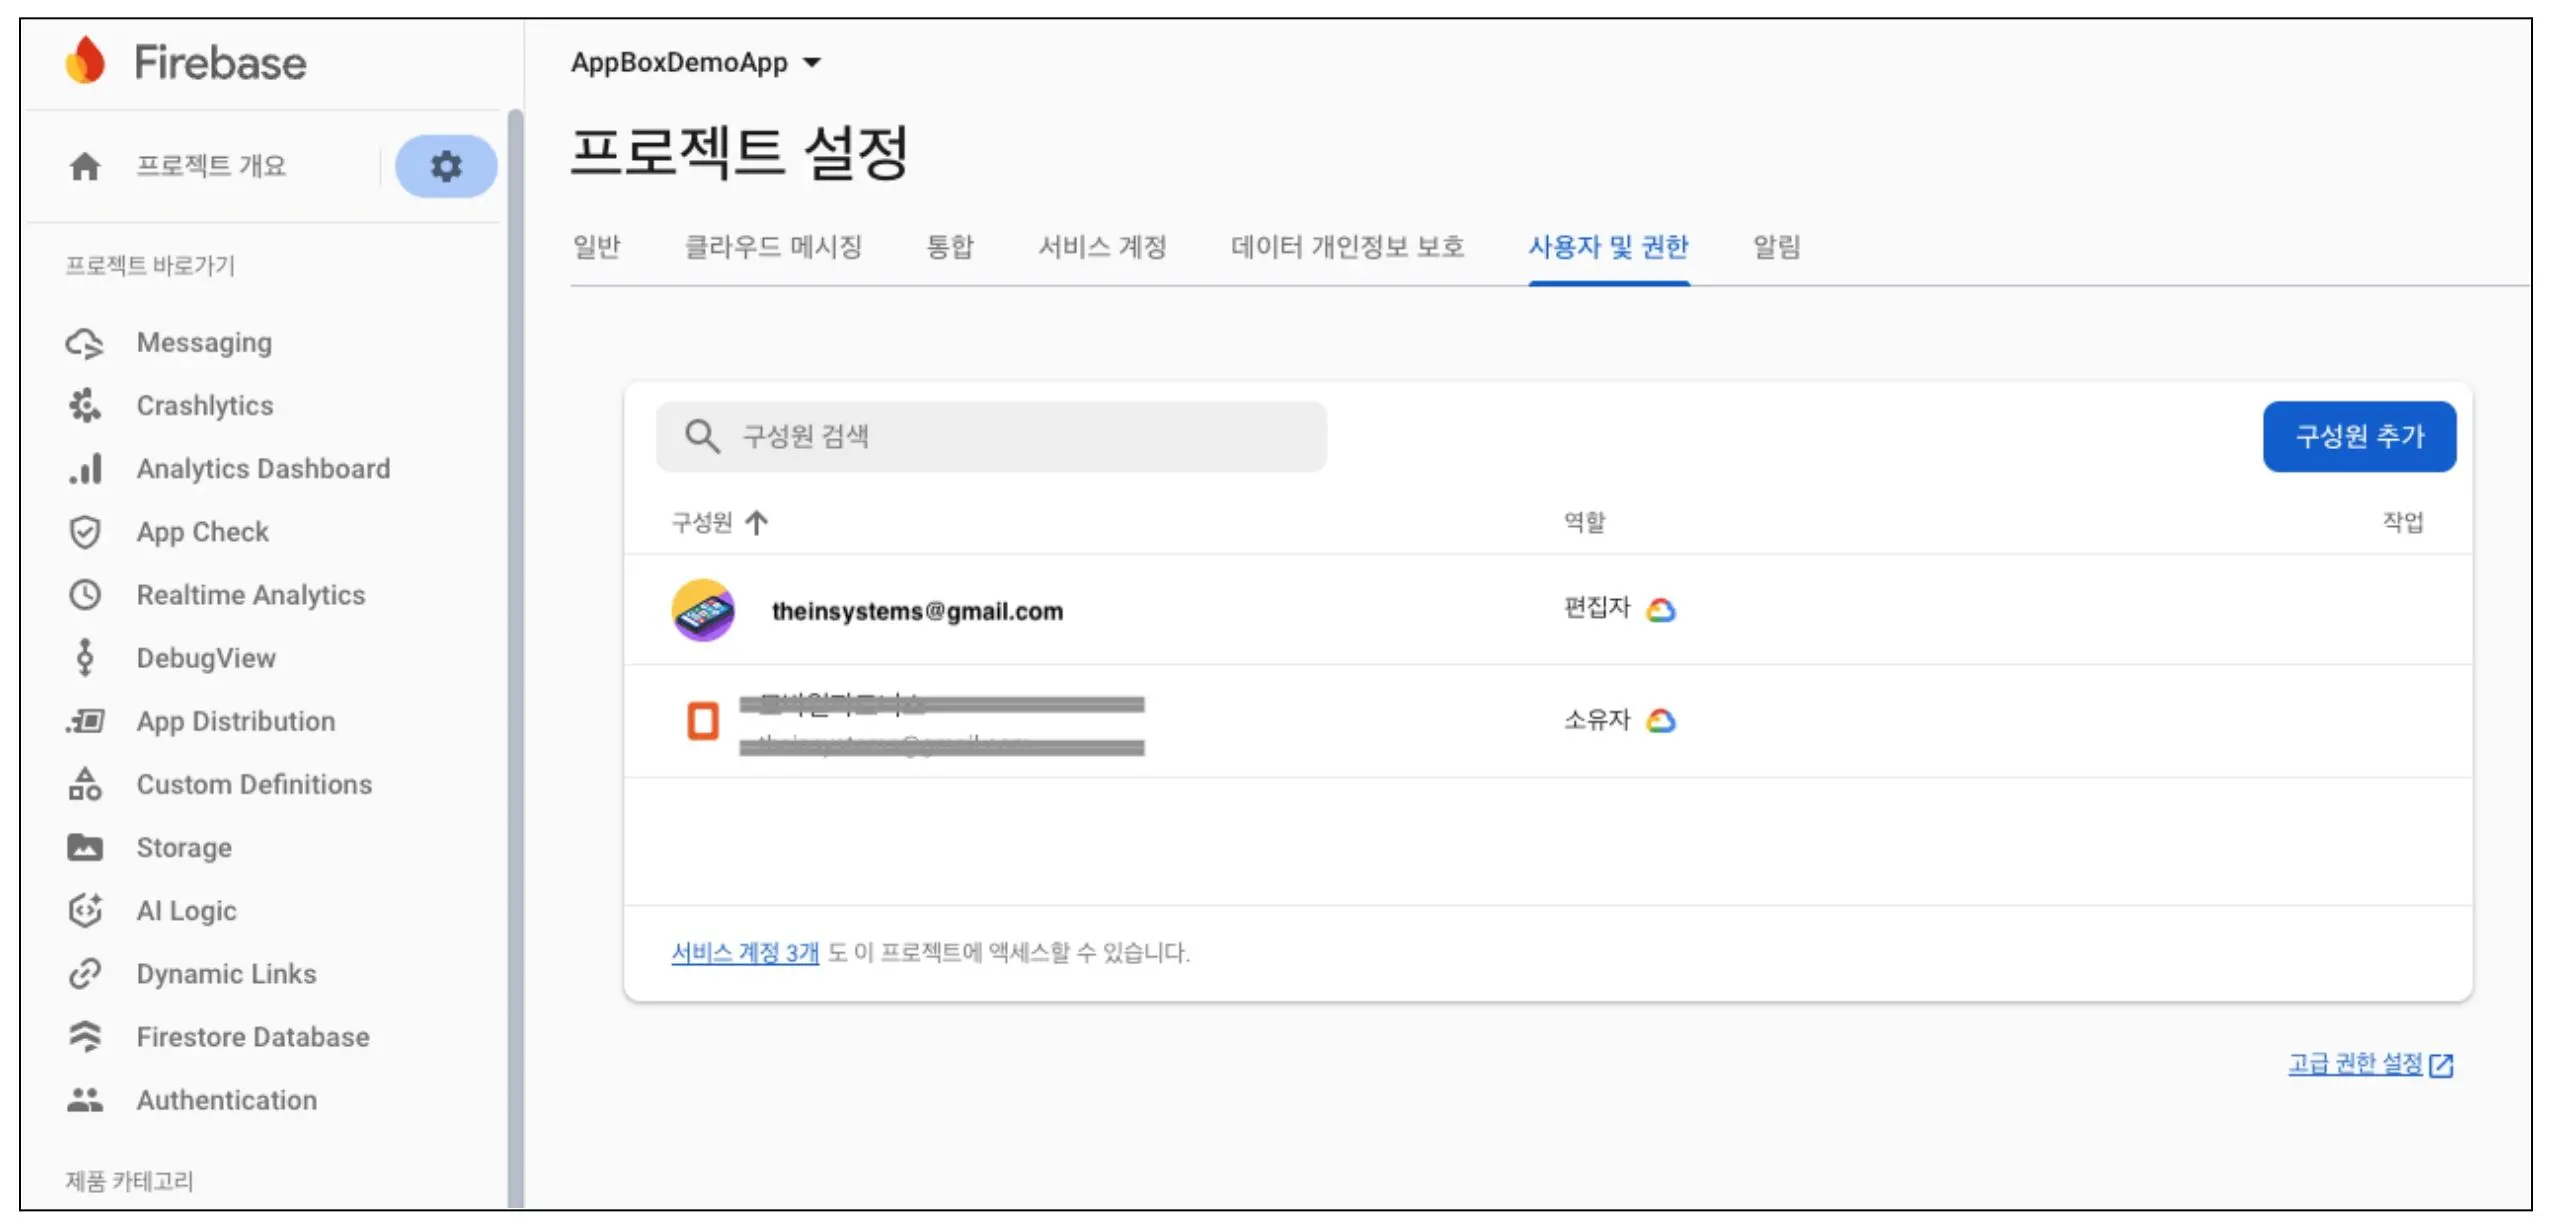Click the Firestore Database icon

85,1037
